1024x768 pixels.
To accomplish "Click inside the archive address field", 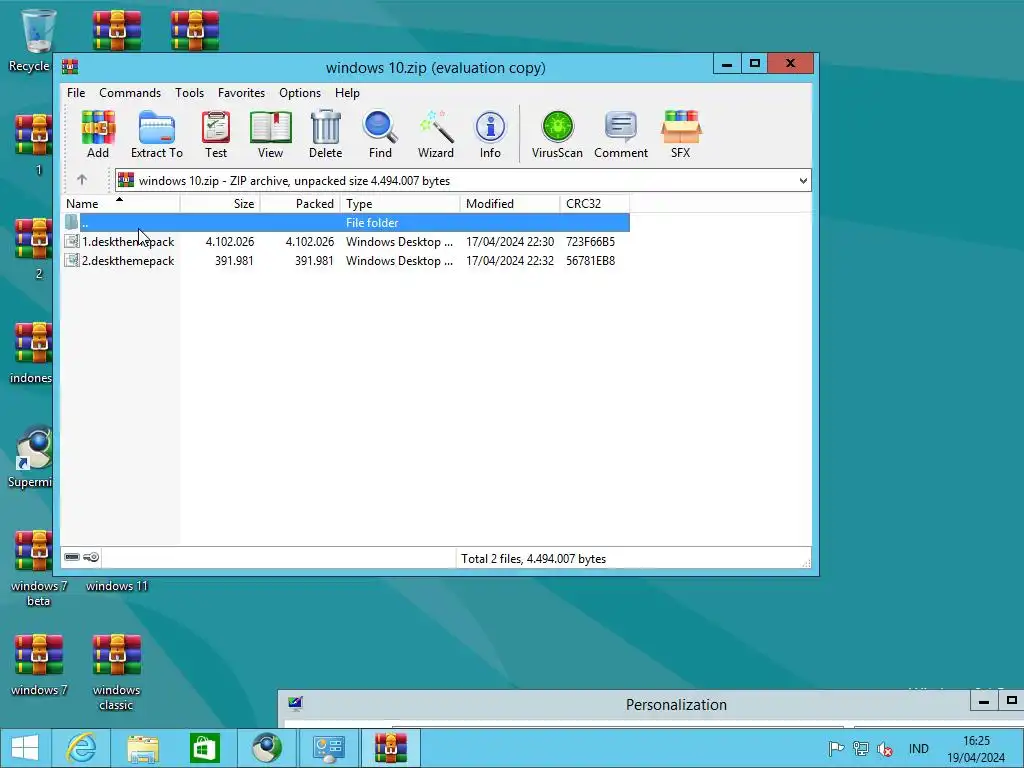I will pyautogui.click(x=463, y=181).
